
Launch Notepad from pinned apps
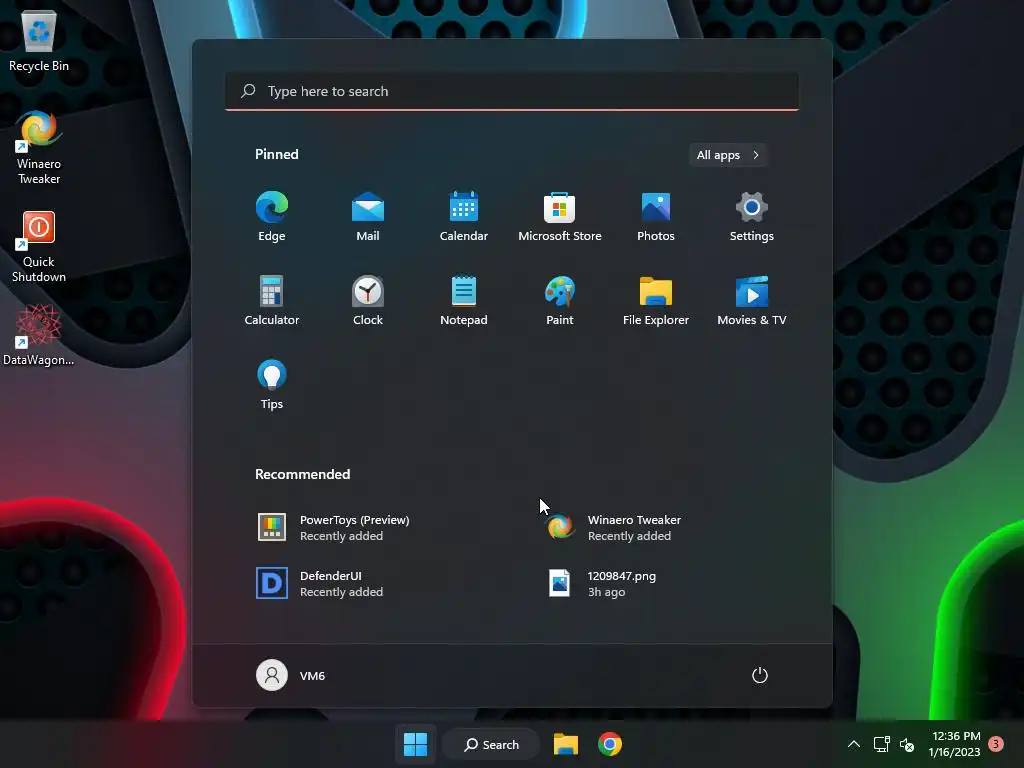pyautogui.click(x=464, y=300)
